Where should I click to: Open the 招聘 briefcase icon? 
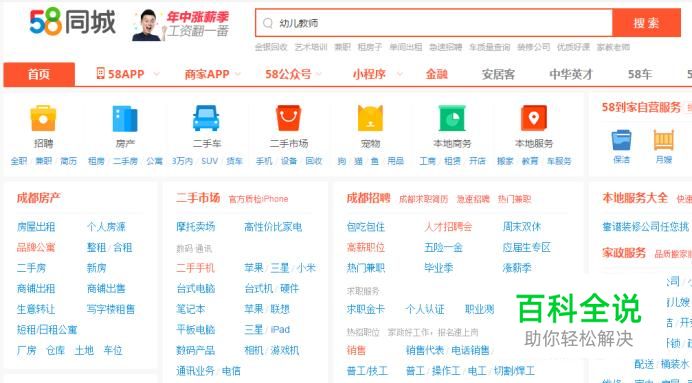(x=43, y=118)
